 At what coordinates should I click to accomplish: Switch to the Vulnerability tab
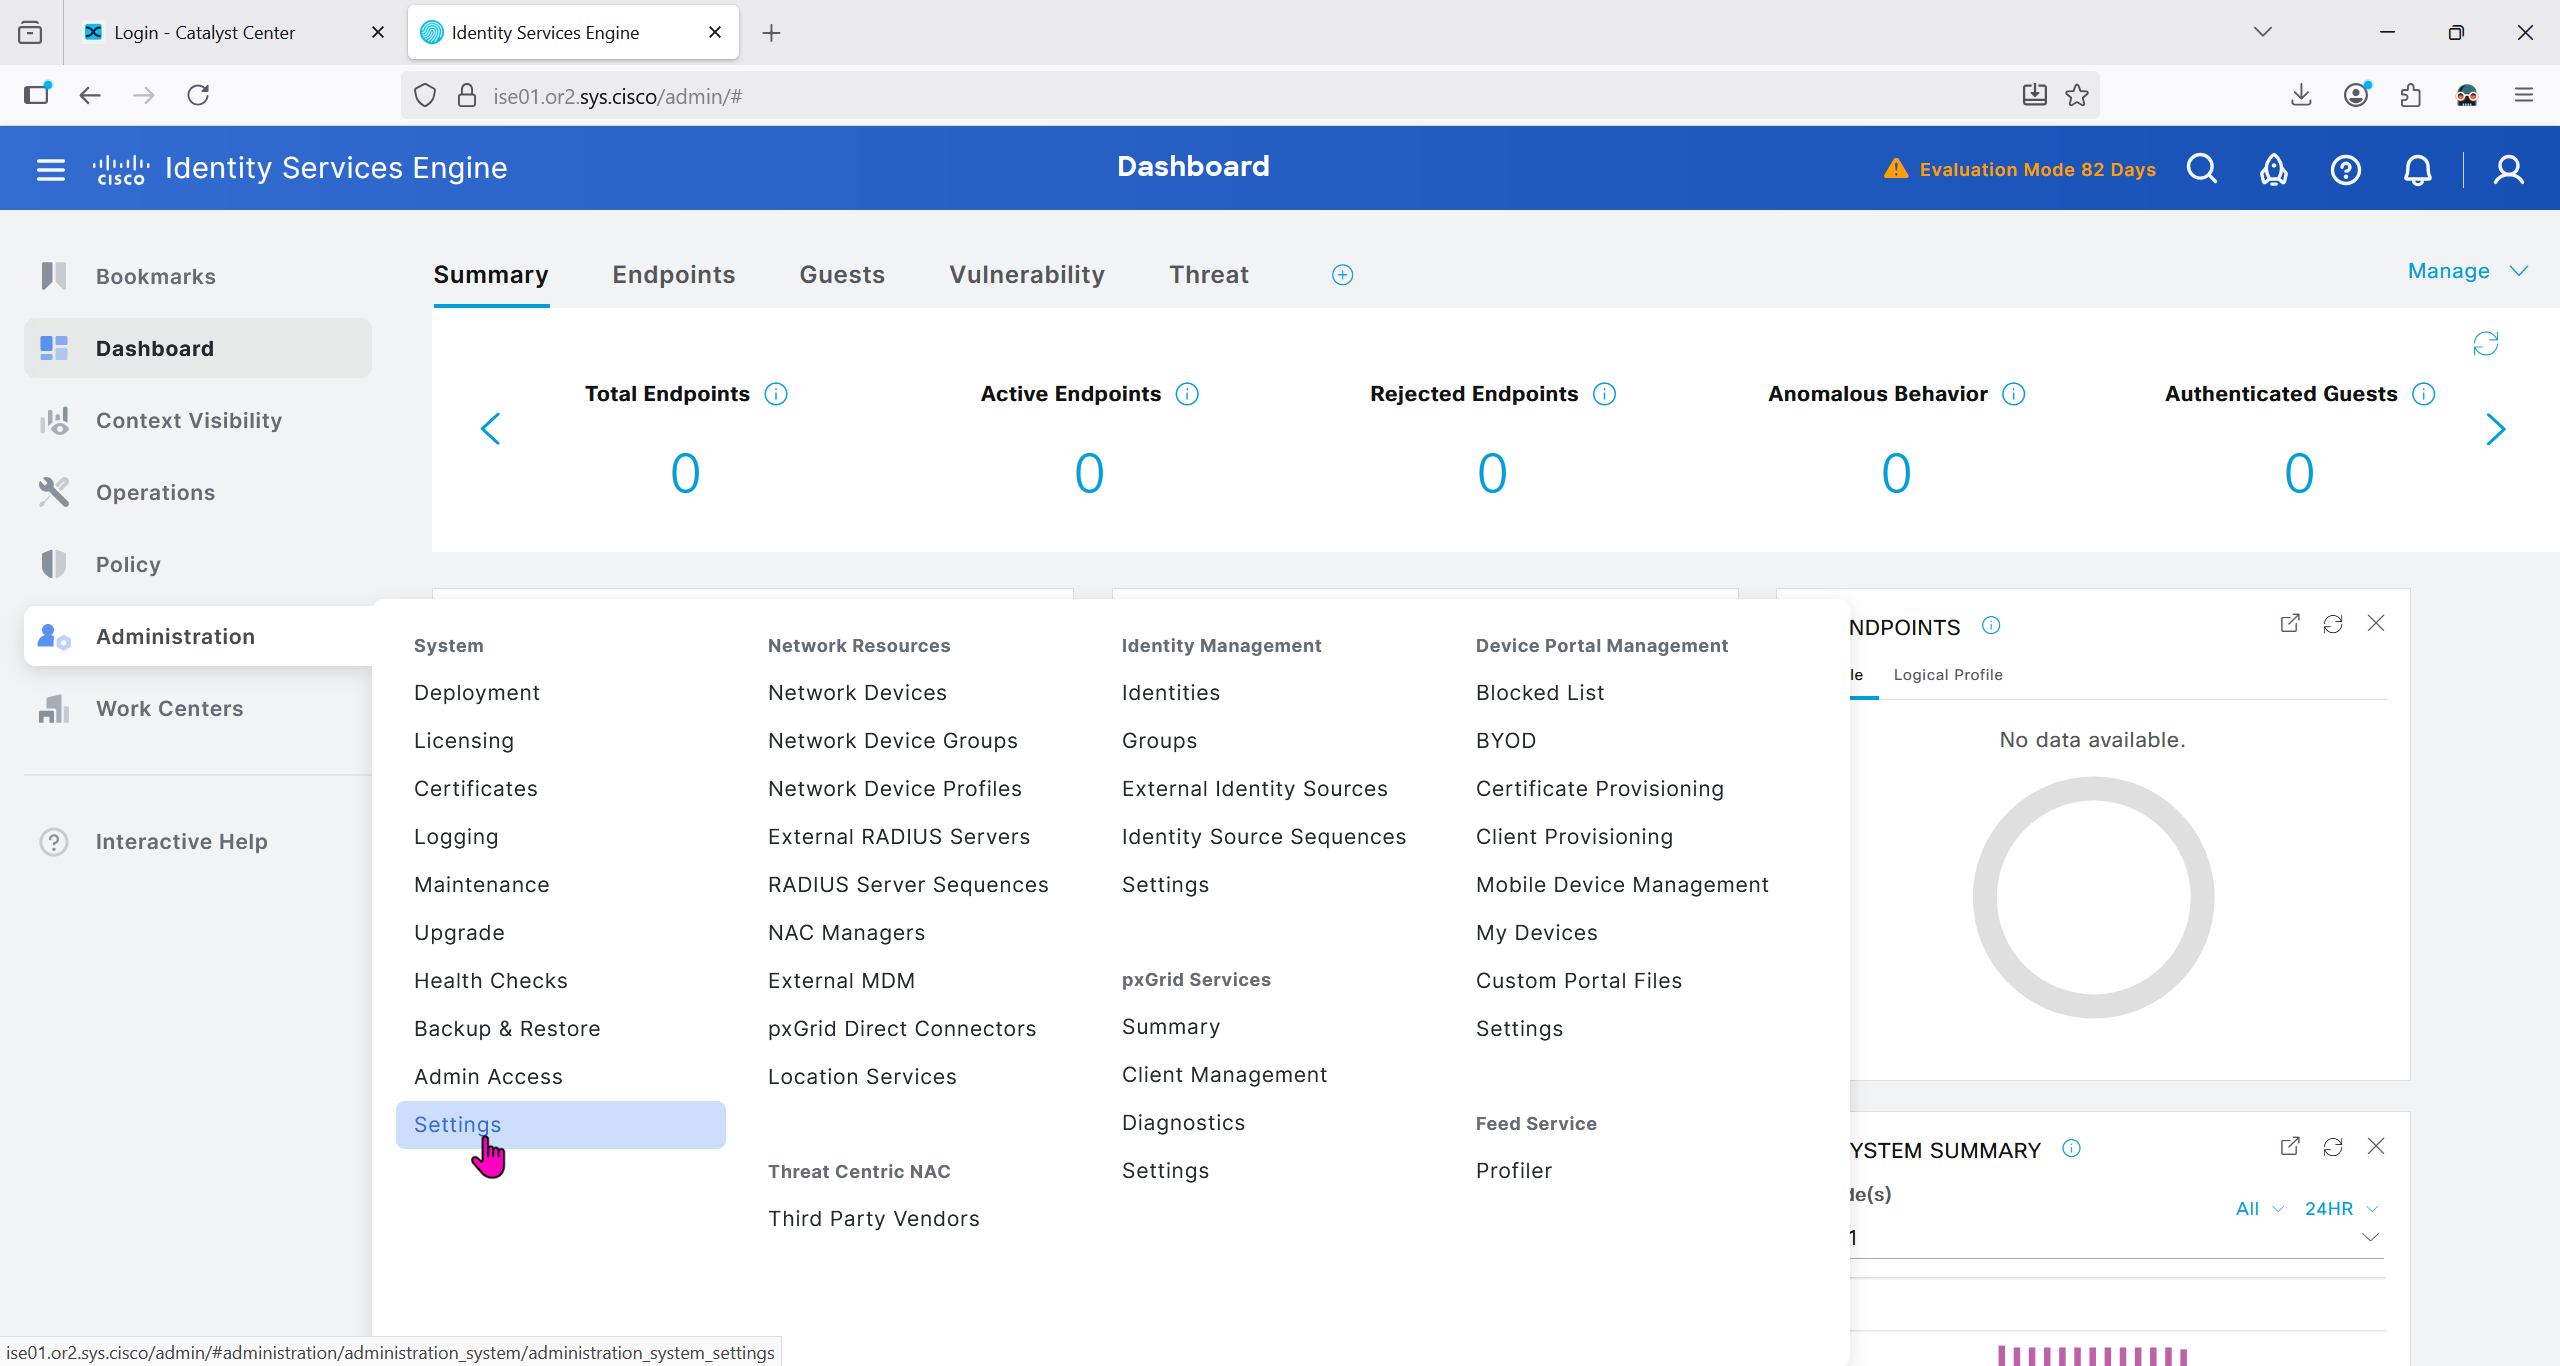pyautogui.click(x=1027, y=275)
